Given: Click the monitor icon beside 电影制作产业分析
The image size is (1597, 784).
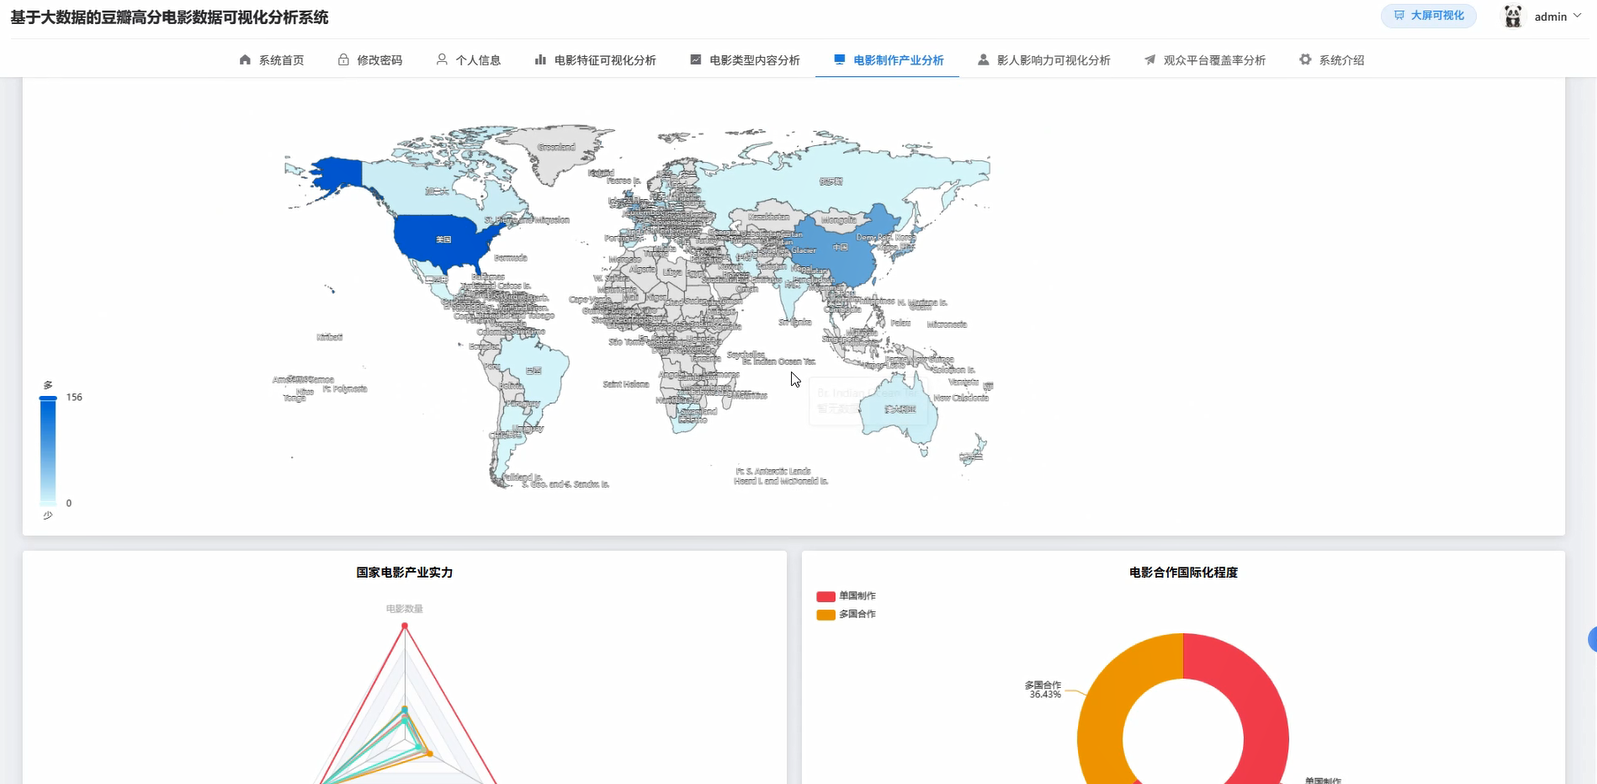Looking at the screenshot, I should (839, 60).
